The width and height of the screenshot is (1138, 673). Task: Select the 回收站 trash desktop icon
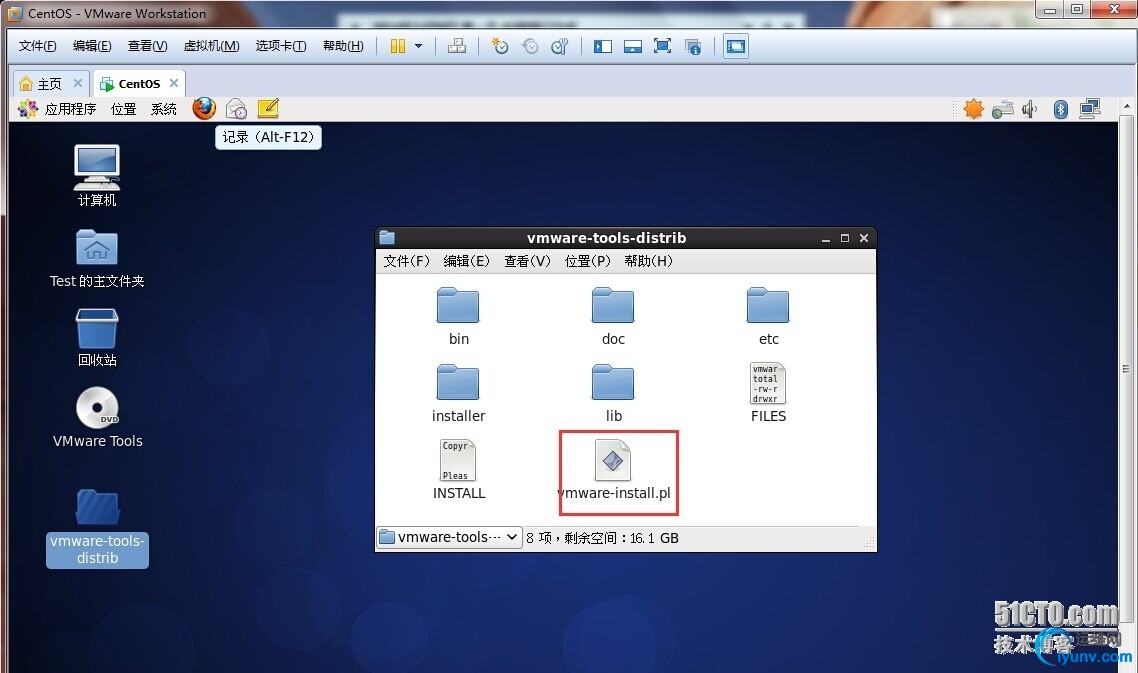(97, 338)
